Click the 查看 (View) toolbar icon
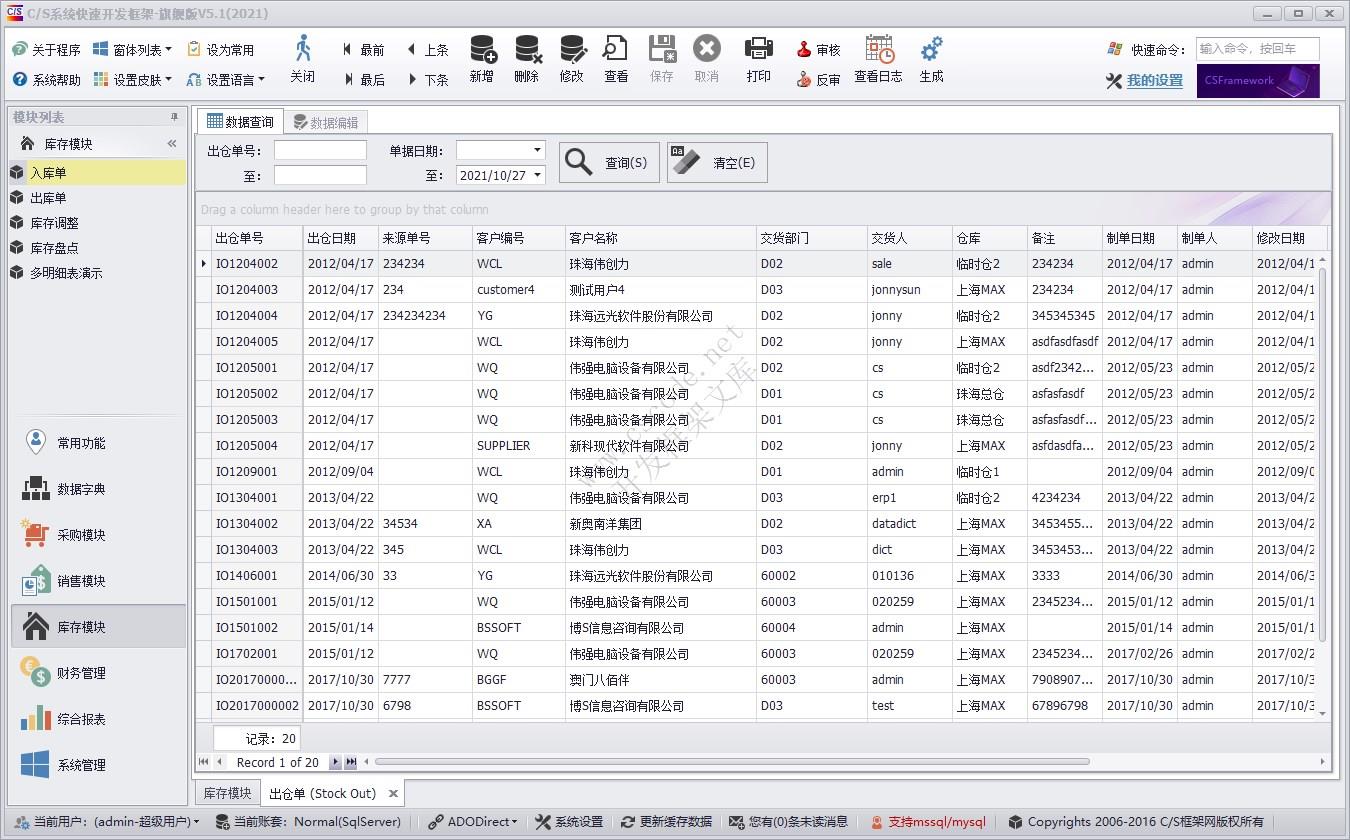 [615, 60]
